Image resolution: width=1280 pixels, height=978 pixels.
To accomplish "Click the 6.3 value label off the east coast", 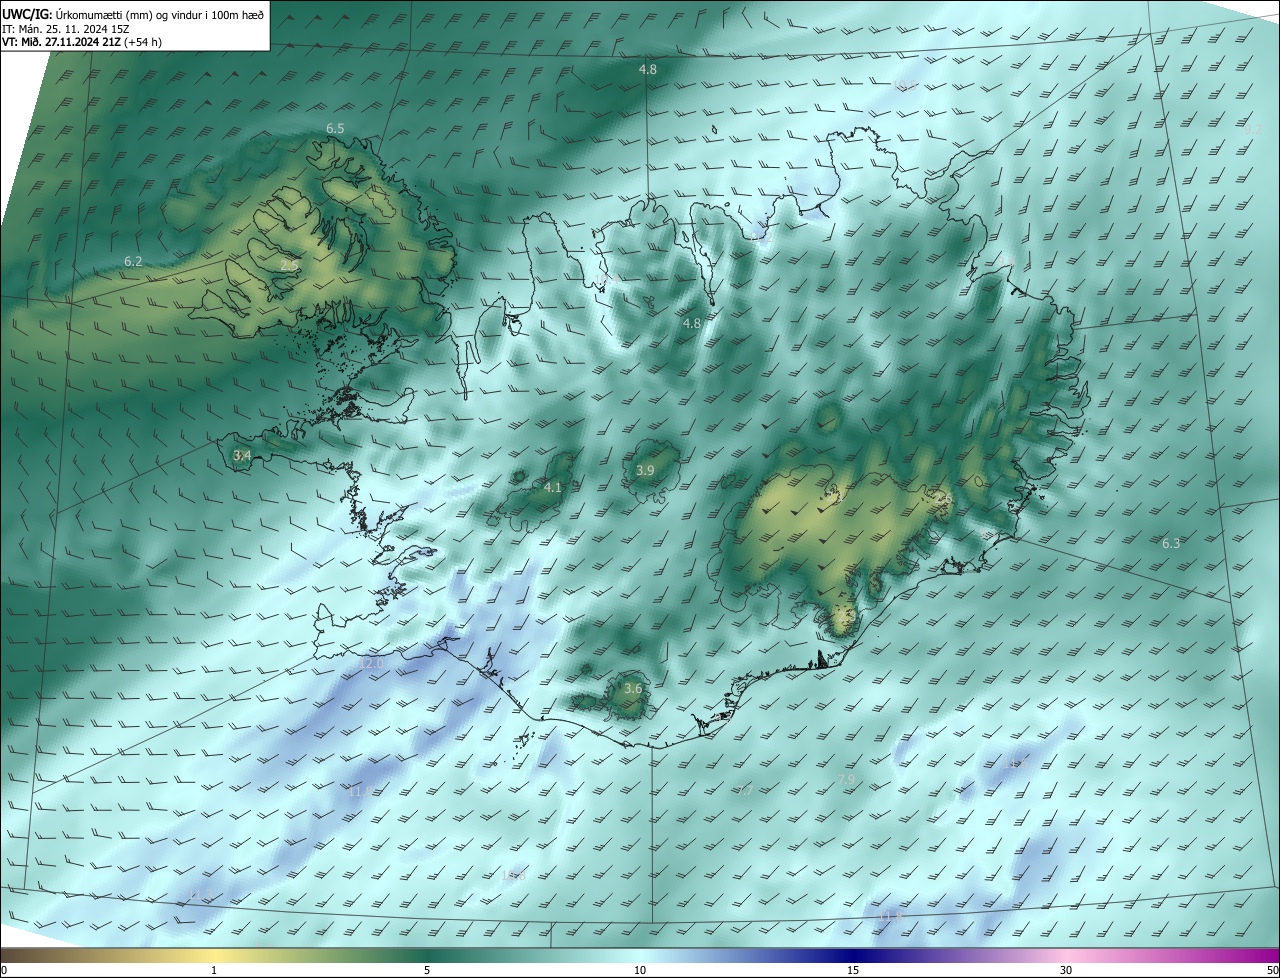I will 1171,543.
